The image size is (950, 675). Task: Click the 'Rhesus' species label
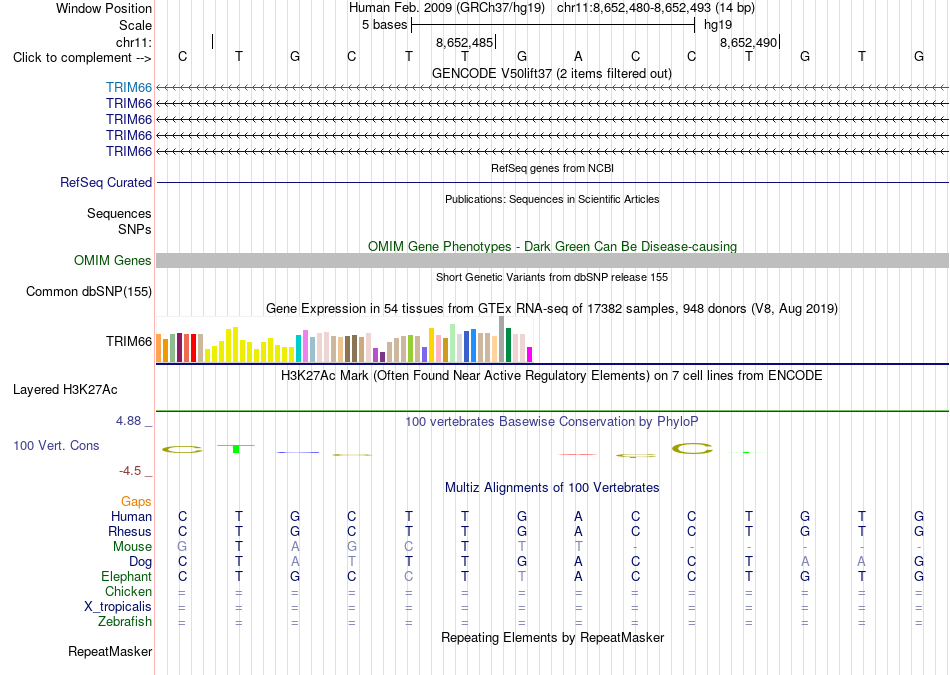pos(130,531)
